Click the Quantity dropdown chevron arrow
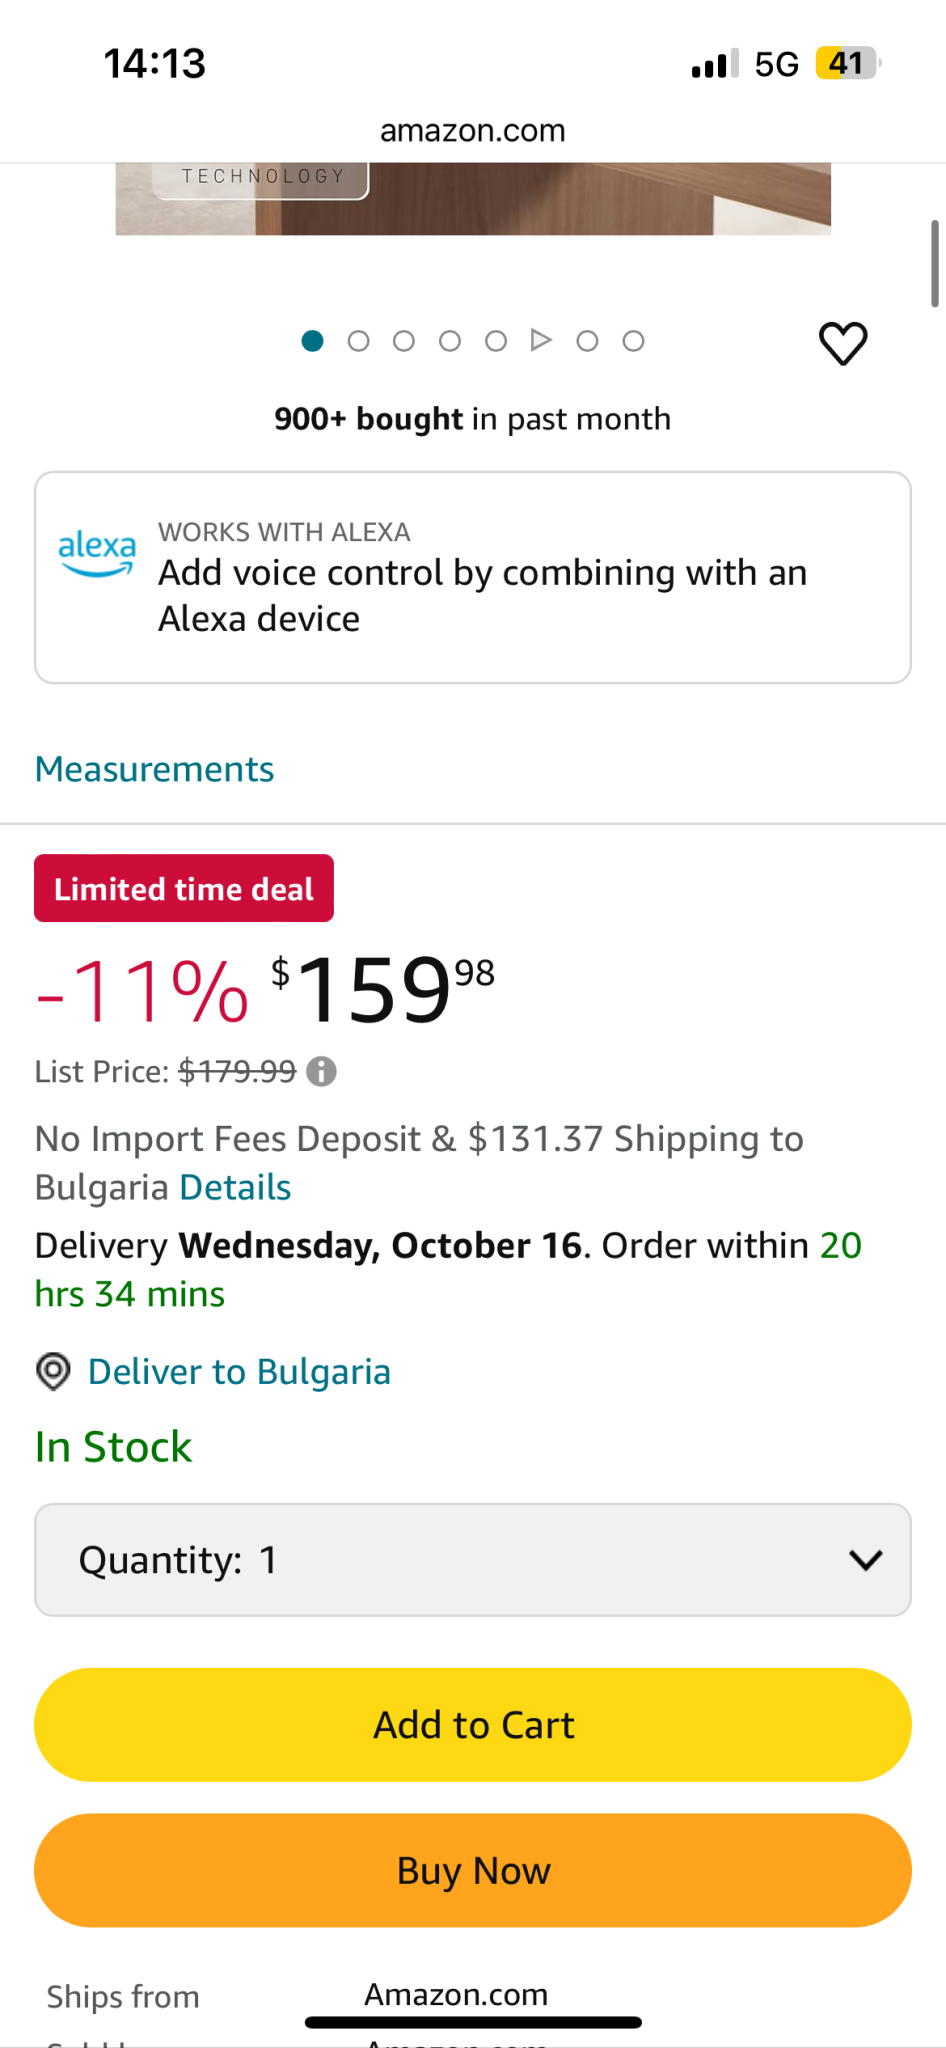Viewport: 946px width, 2048px height. coord(865,1560)
